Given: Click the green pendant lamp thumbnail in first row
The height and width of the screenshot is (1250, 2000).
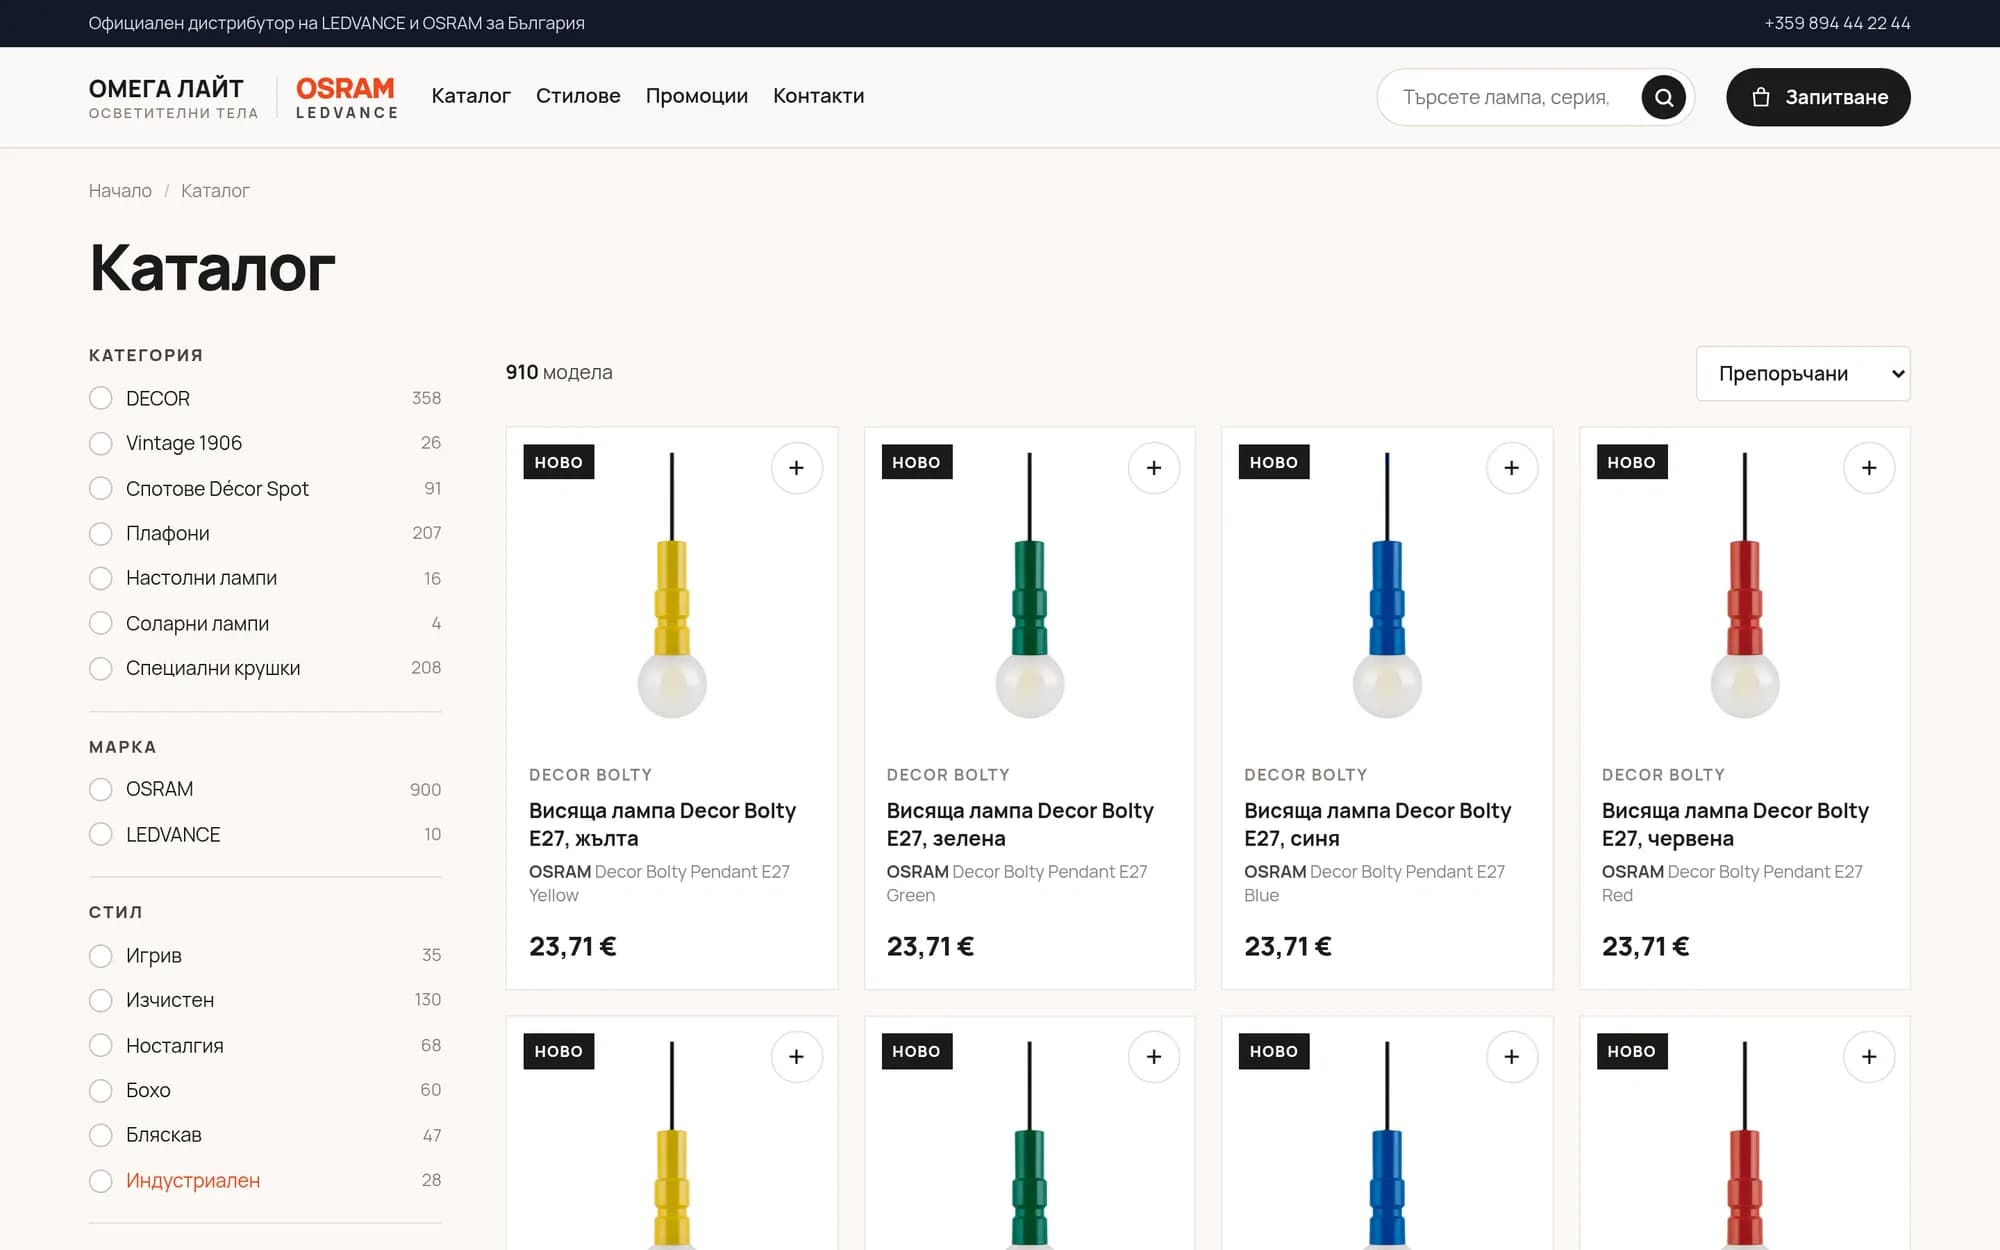Looking at the screenshot, I should point(1029,585).
